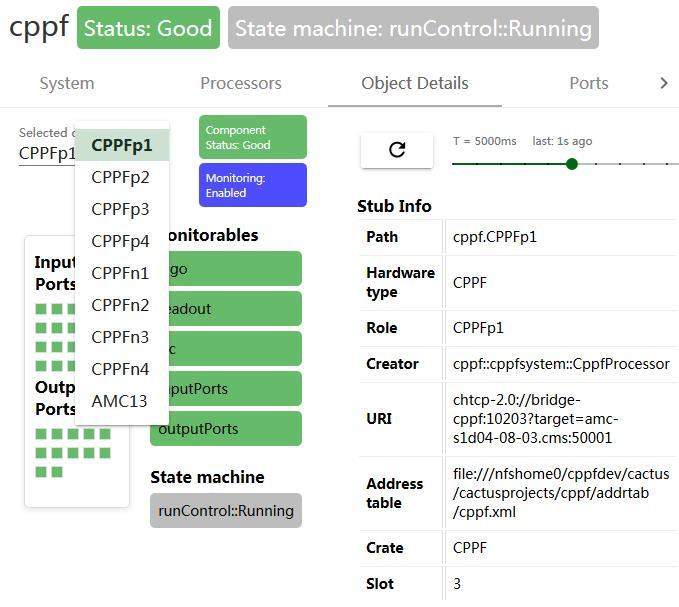Screen dimensions: 679x607
Task: Click the 'T = 5000ms' interval label
Action: [x=485, y=141]
